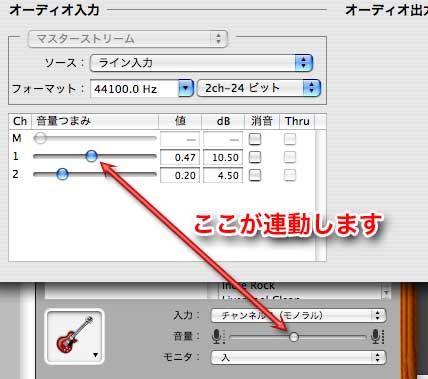This screenshot has width=428, height=379.
Task: Open the 入力 channel dropdown
Action: click(x=298, y=315)
